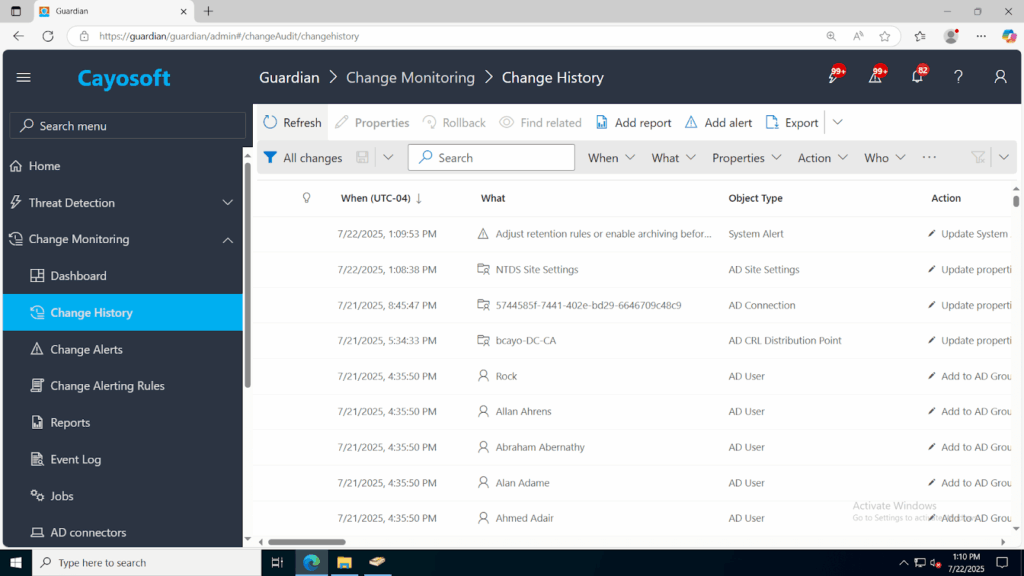Open AD connectors in the sidebar
Image resolution: width=1024 pixels, height=576 pixels.
point(123,532)
